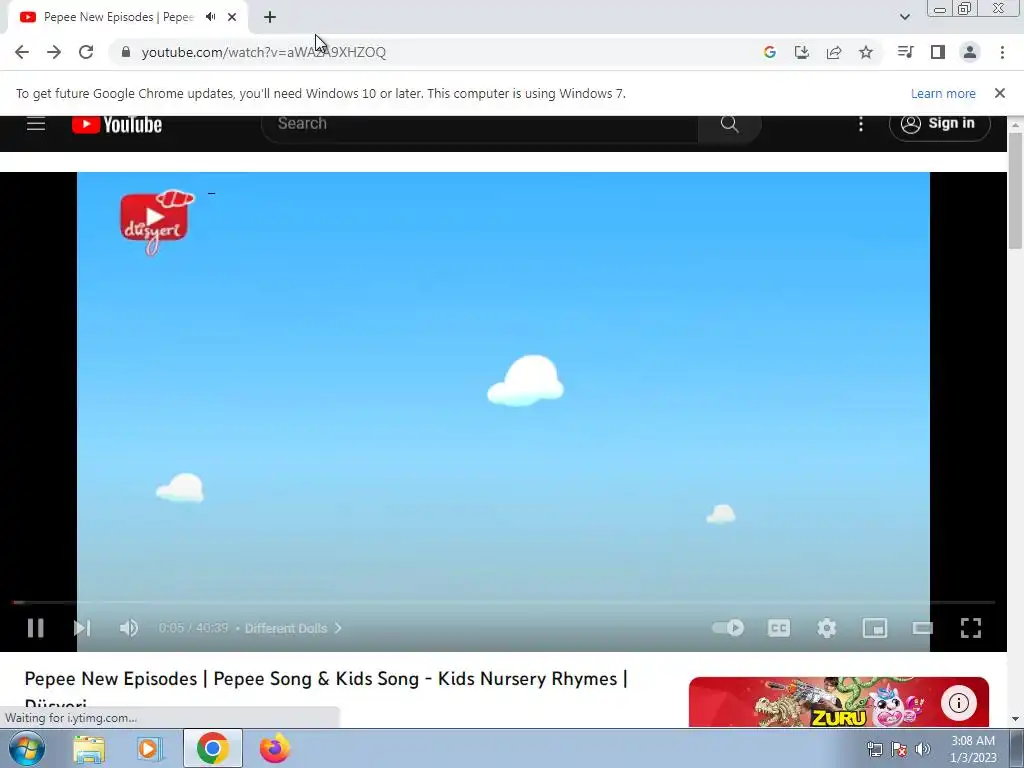Enable theater mode view
1024x768 pixels.
pos(923,628)
